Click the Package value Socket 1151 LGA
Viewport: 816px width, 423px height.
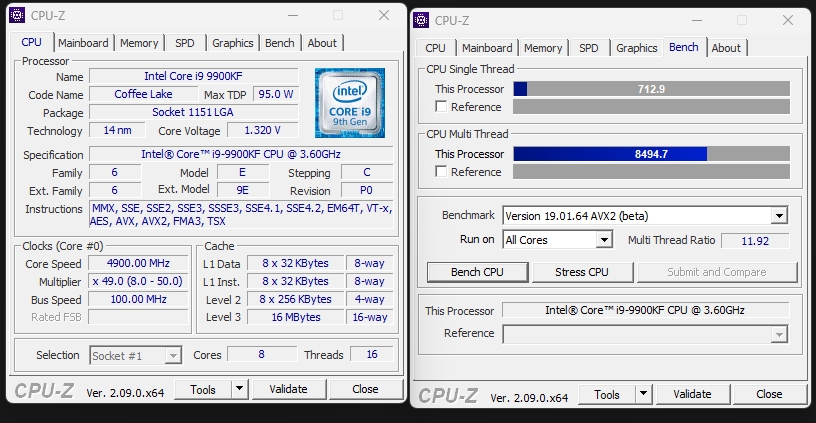pyautogui.click(x=194, y=112)
